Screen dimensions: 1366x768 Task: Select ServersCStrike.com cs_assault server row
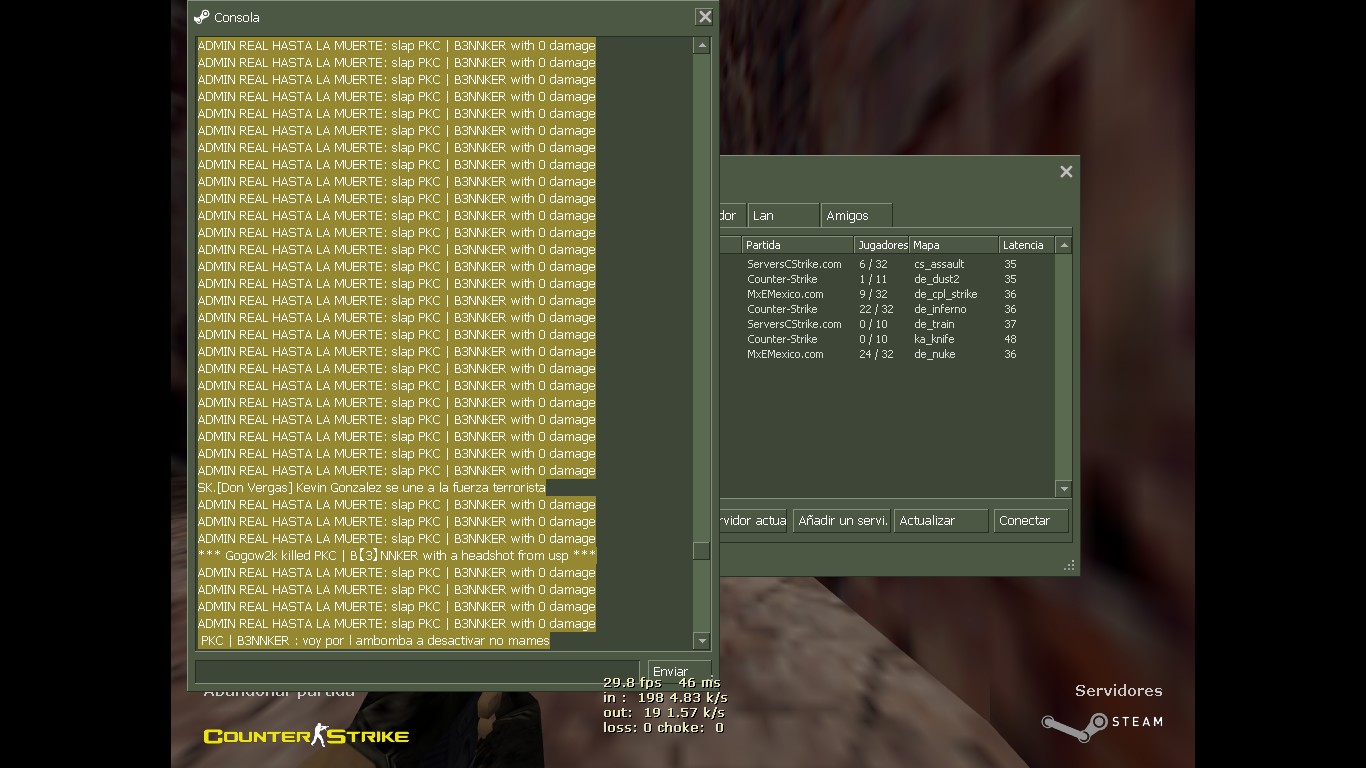coord(886,265)
